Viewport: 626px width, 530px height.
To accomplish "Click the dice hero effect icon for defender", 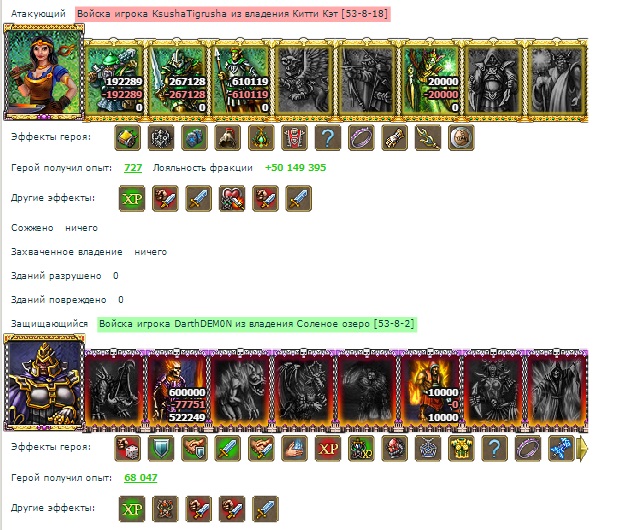I will (x=127, y=448).
